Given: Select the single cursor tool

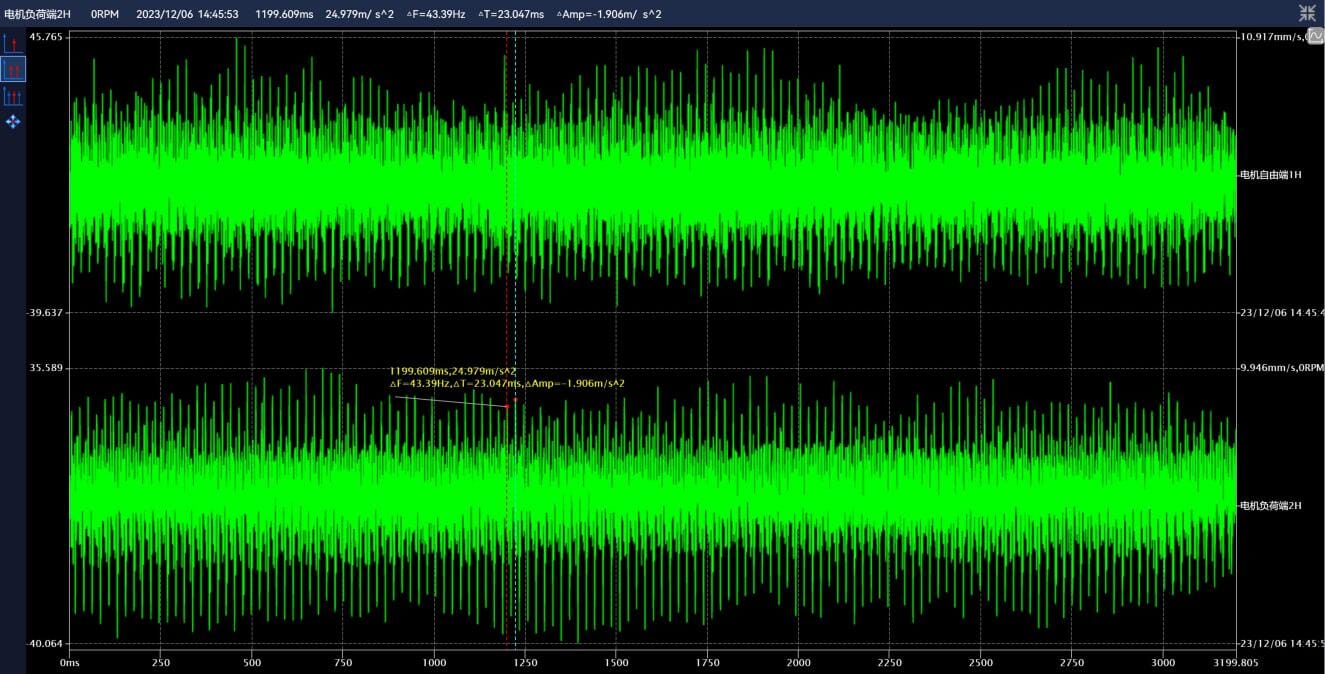Looking at the screenshot, I should pos(13,43).
